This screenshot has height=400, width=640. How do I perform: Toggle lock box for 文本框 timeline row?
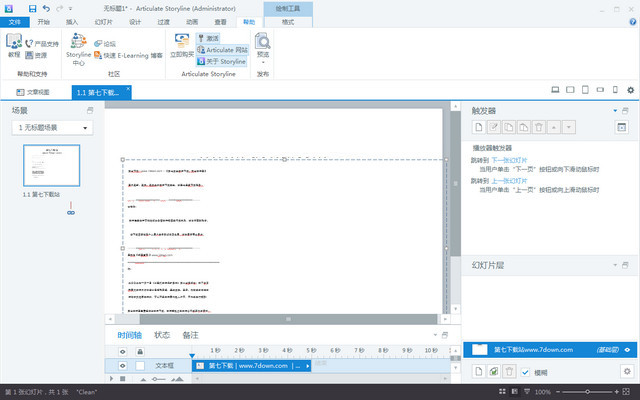coord(140,366)
